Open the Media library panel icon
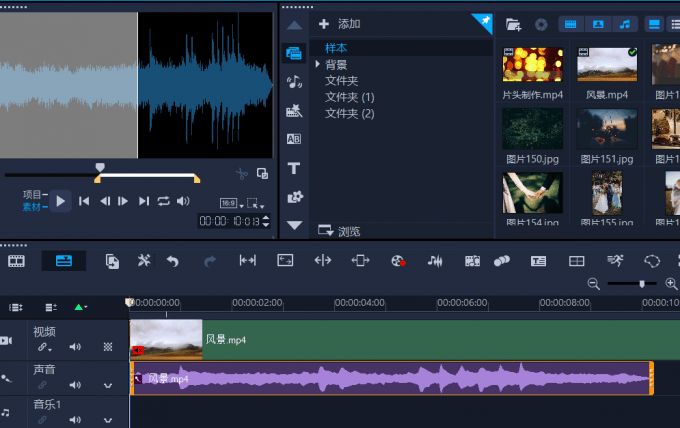 (x=294, y=53)
